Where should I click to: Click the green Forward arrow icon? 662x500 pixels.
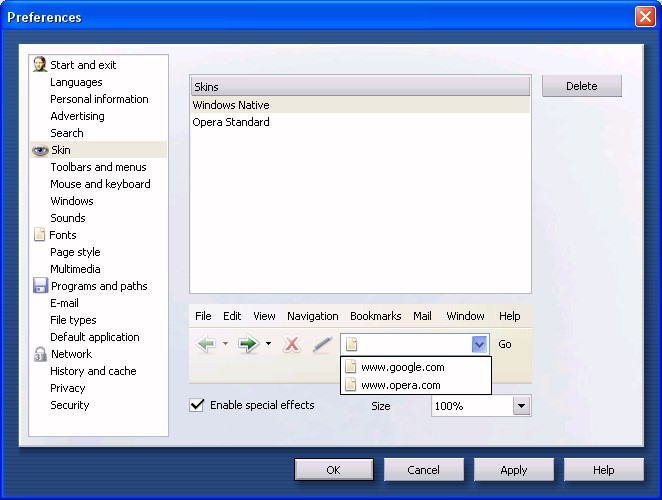[249, 344]
